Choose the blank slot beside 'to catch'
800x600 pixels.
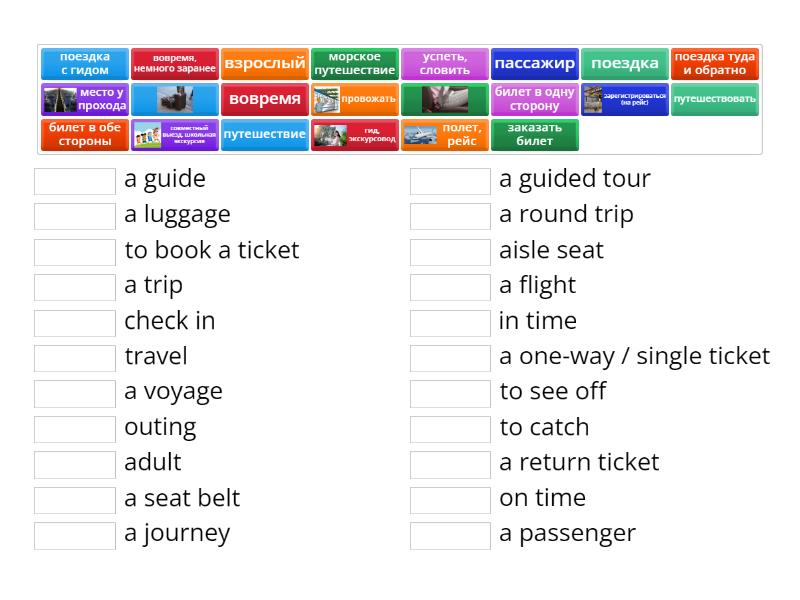tap(450, 429)
